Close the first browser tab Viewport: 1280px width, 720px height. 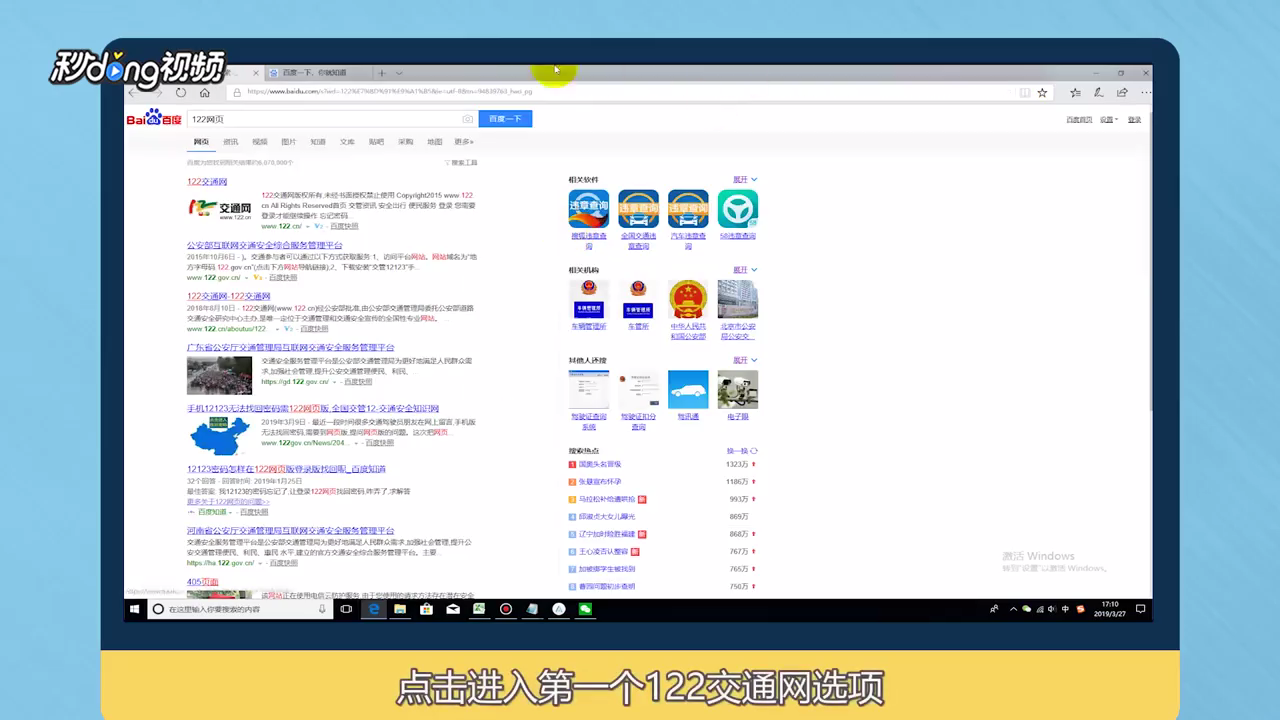[257, 73]
